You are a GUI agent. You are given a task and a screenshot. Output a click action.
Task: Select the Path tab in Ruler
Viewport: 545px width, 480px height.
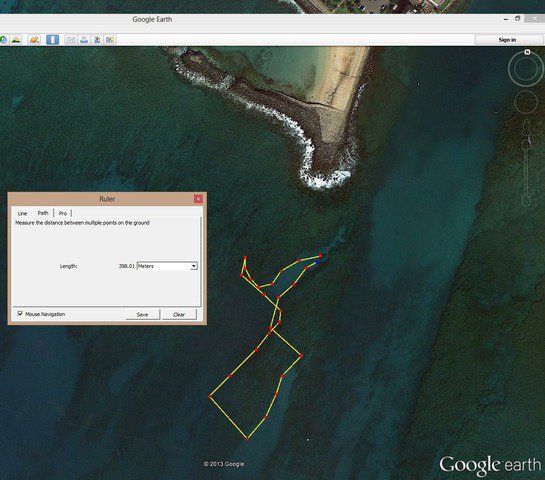click(43, 213)
